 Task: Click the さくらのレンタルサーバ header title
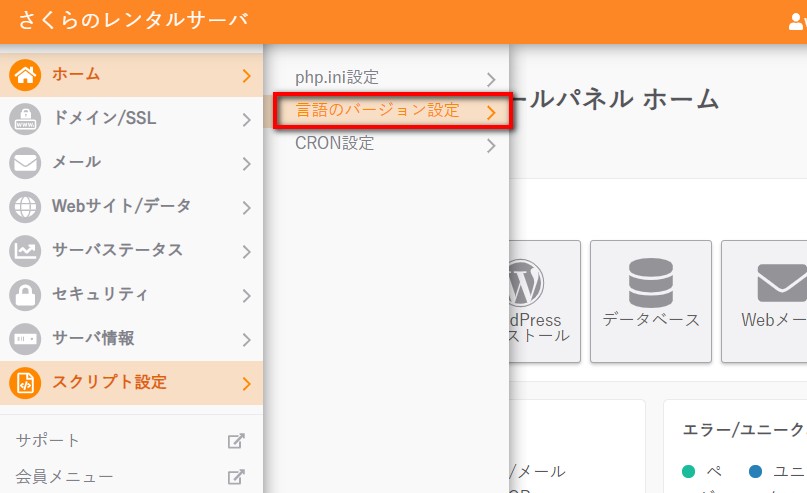click(x=133, y=21)
